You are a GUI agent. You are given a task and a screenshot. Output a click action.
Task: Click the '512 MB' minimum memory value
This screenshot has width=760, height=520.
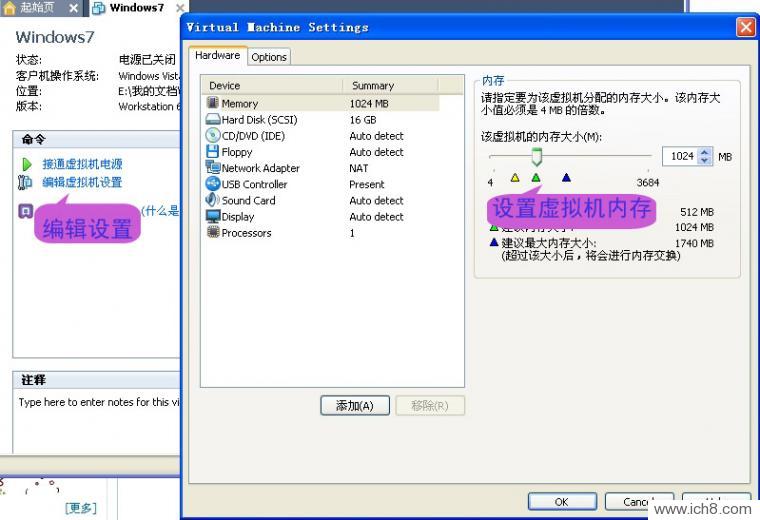pos(697,212)
